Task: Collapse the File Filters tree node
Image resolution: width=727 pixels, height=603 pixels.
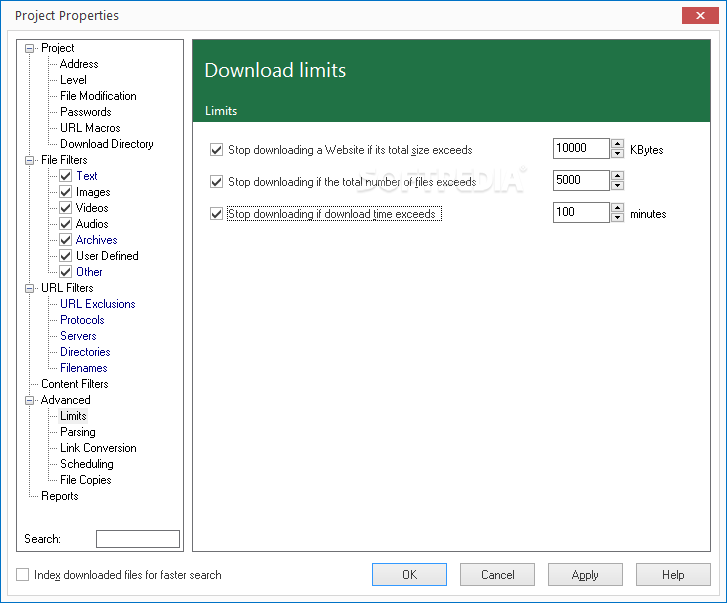Action: [30, 160]
